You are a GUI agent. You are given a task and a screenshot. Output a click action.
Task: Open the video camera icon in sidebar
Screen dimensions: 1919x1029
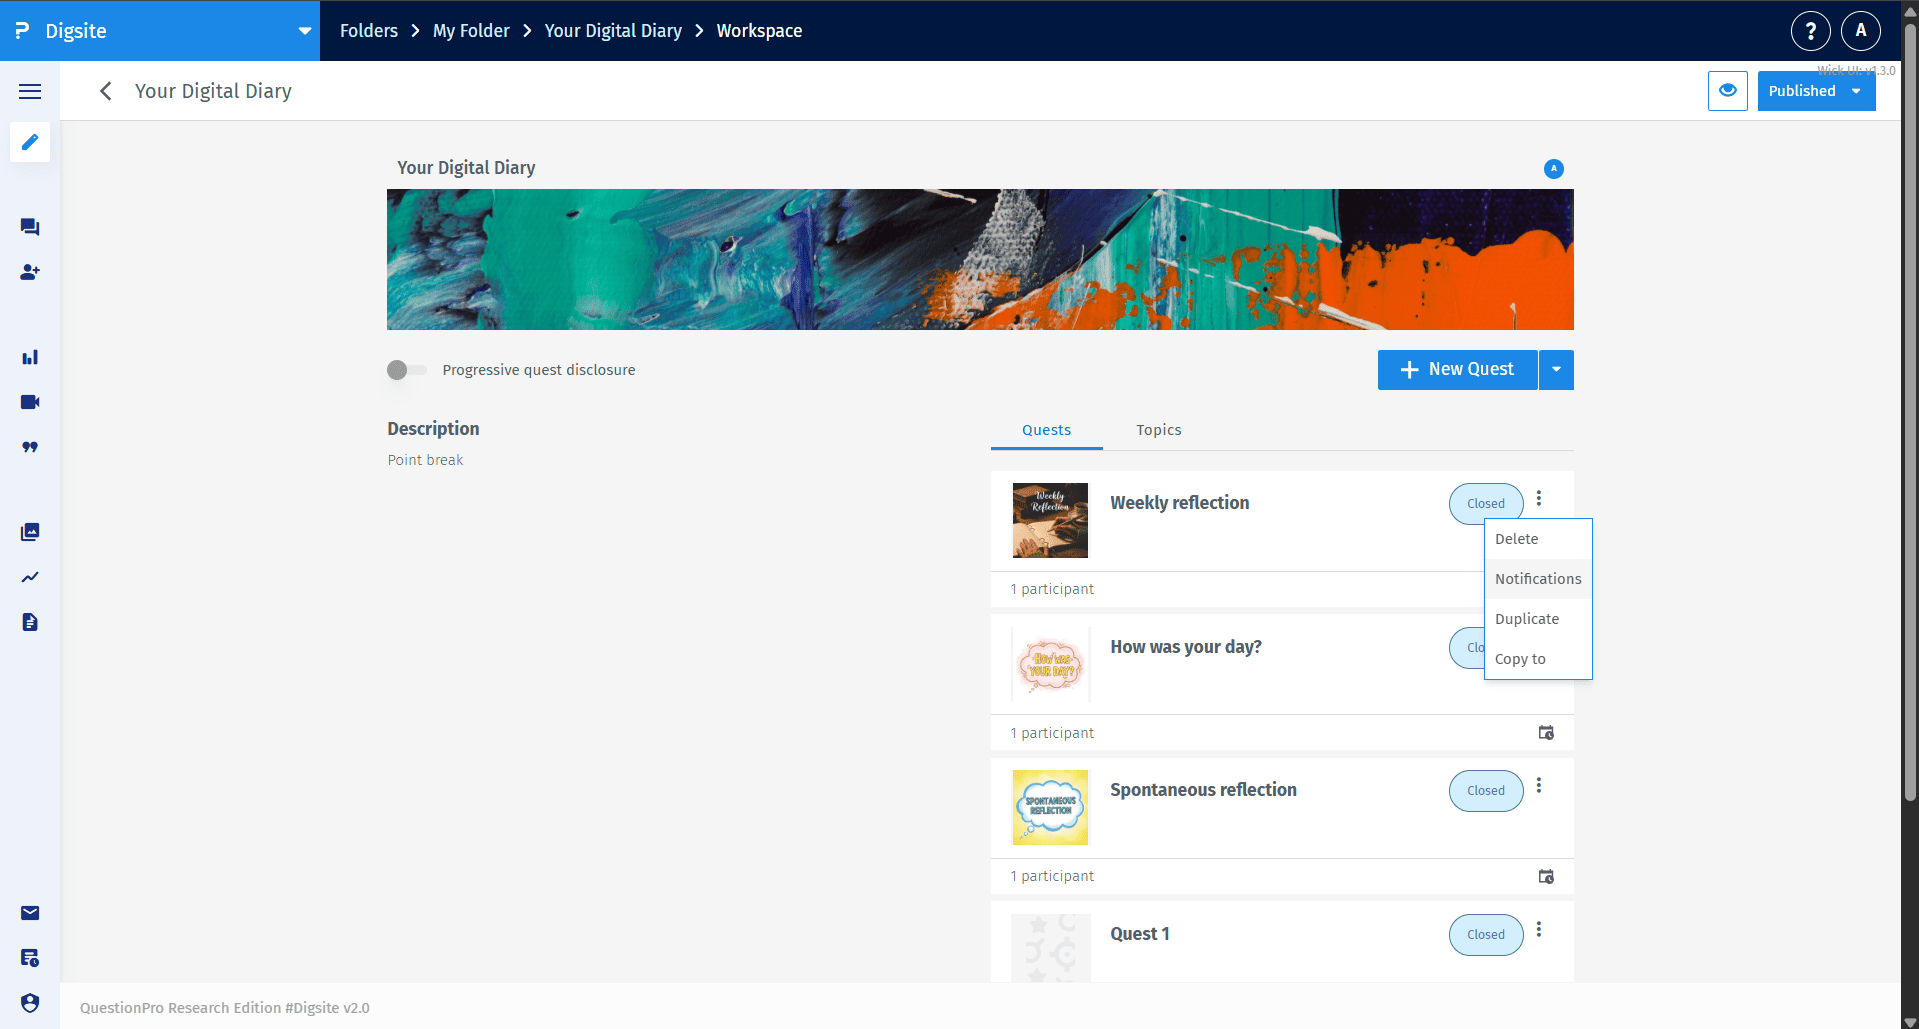(30, 402)
